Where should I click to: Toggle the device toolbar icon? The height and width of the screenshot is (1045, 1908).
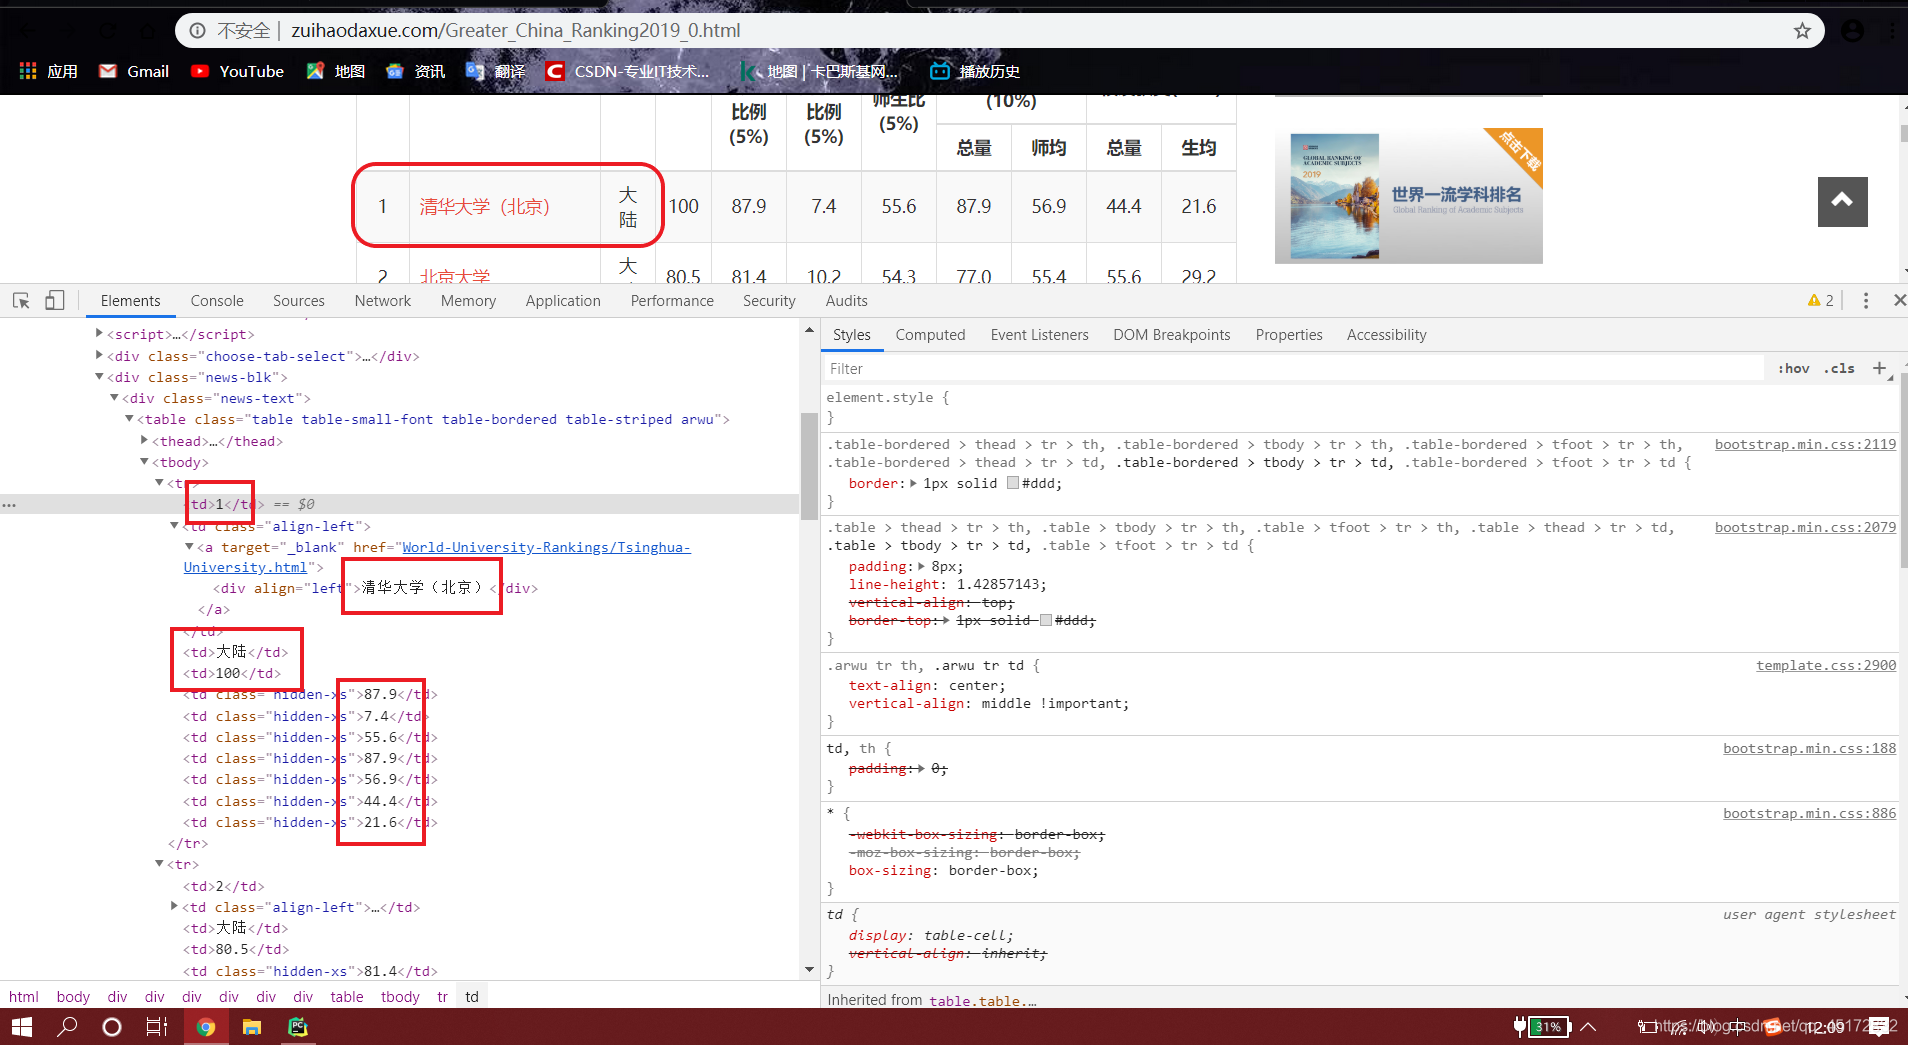[x=55, y=300]
